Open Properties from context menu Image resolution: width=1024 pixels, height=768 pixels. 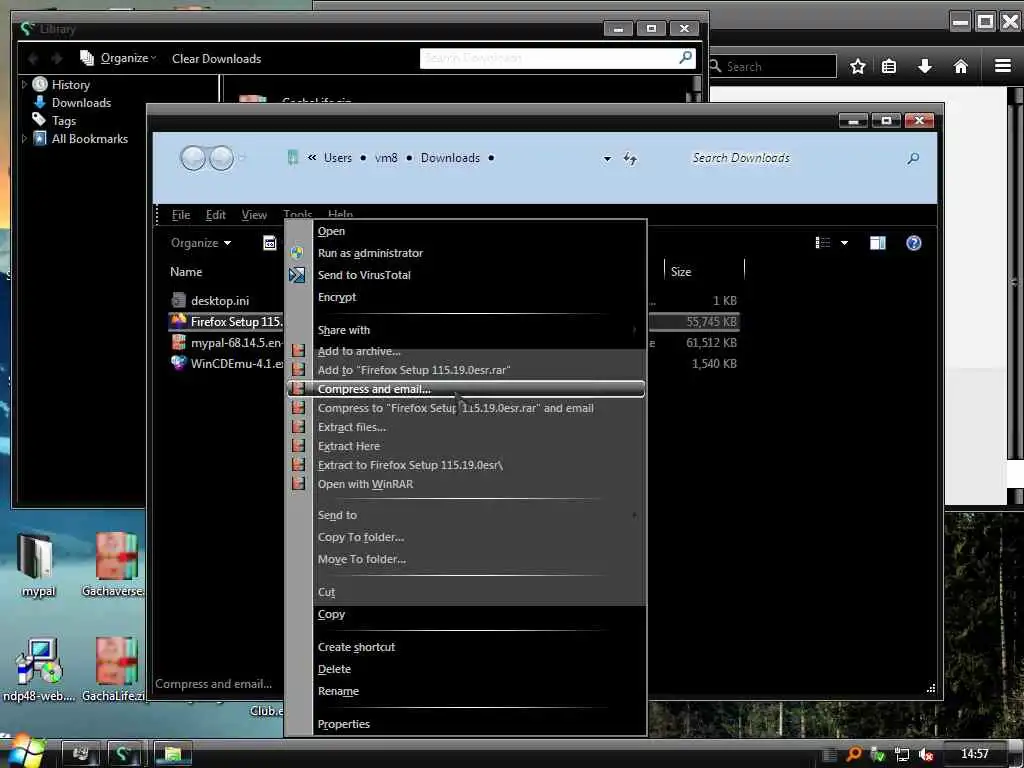coord(344,724)
